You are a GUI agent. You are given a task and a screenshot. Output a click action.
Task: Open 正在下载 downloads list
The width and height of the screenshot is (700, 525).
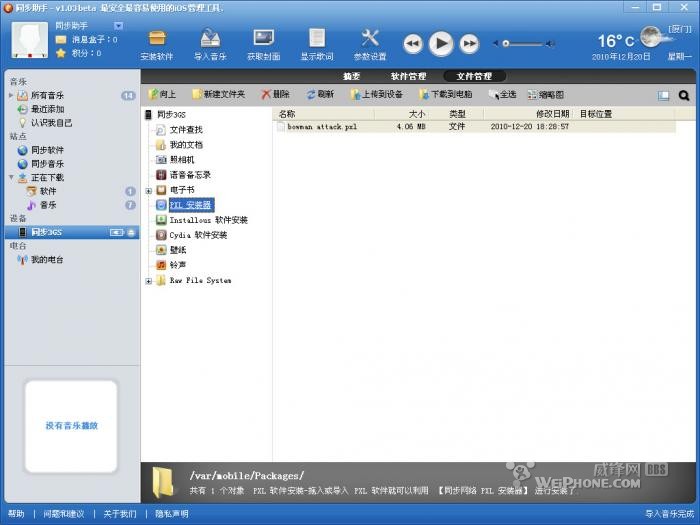click(47, 178)
